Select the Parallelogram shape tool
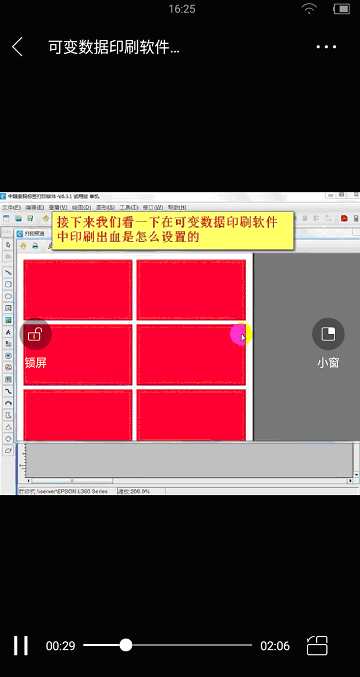Image resolution: width=360 pixels, height=677 pixels. [8, 450]
